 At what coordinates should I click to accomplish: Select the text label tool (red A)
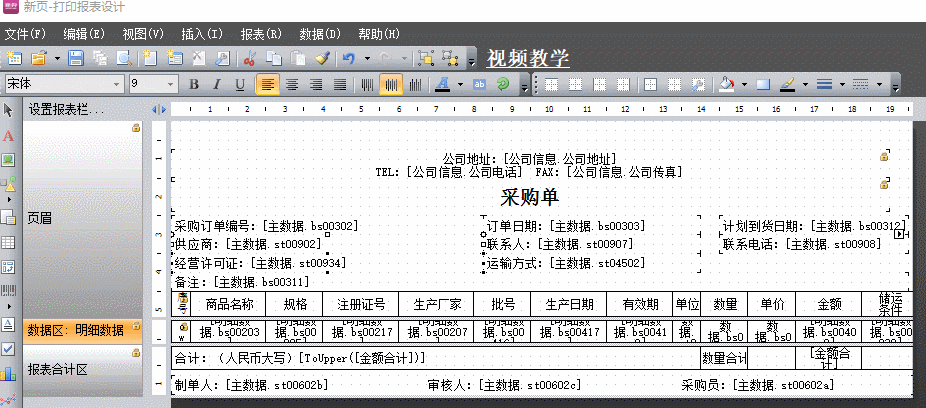[9, 135]
